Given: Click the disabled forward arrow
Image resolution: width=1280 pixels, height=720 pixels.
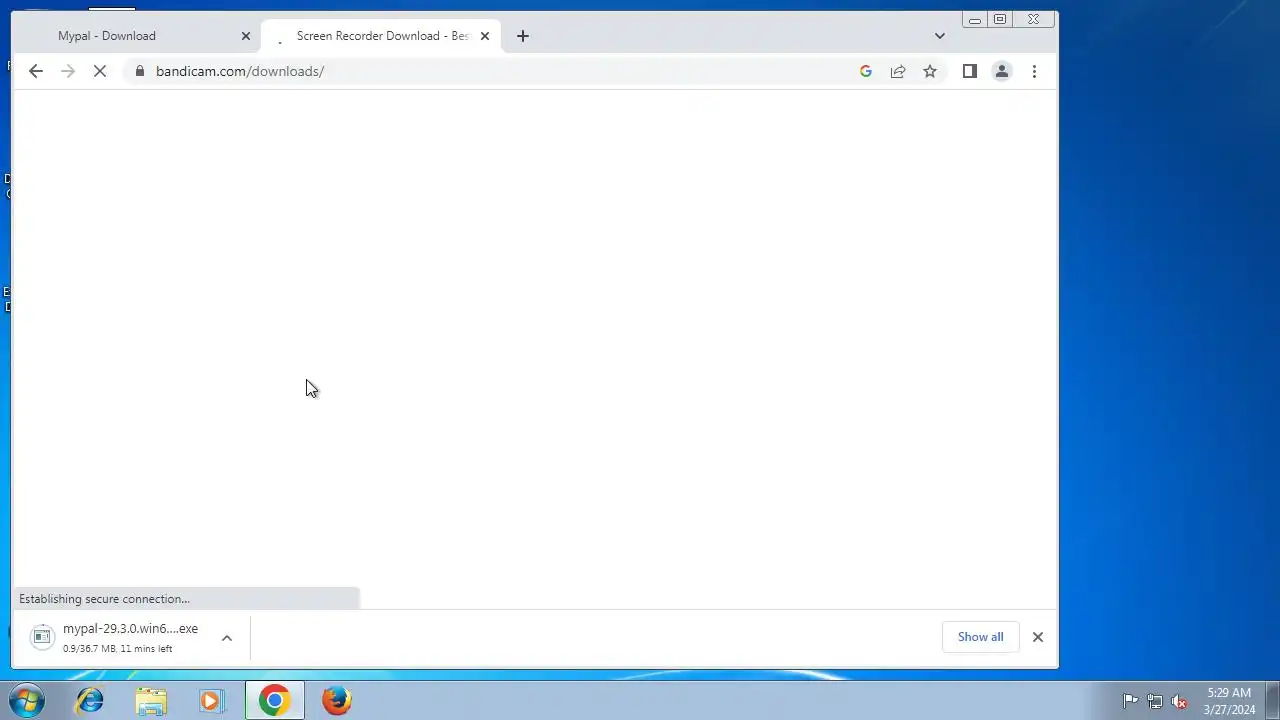Looking at the screenshot, I should [x=68, y=71].
